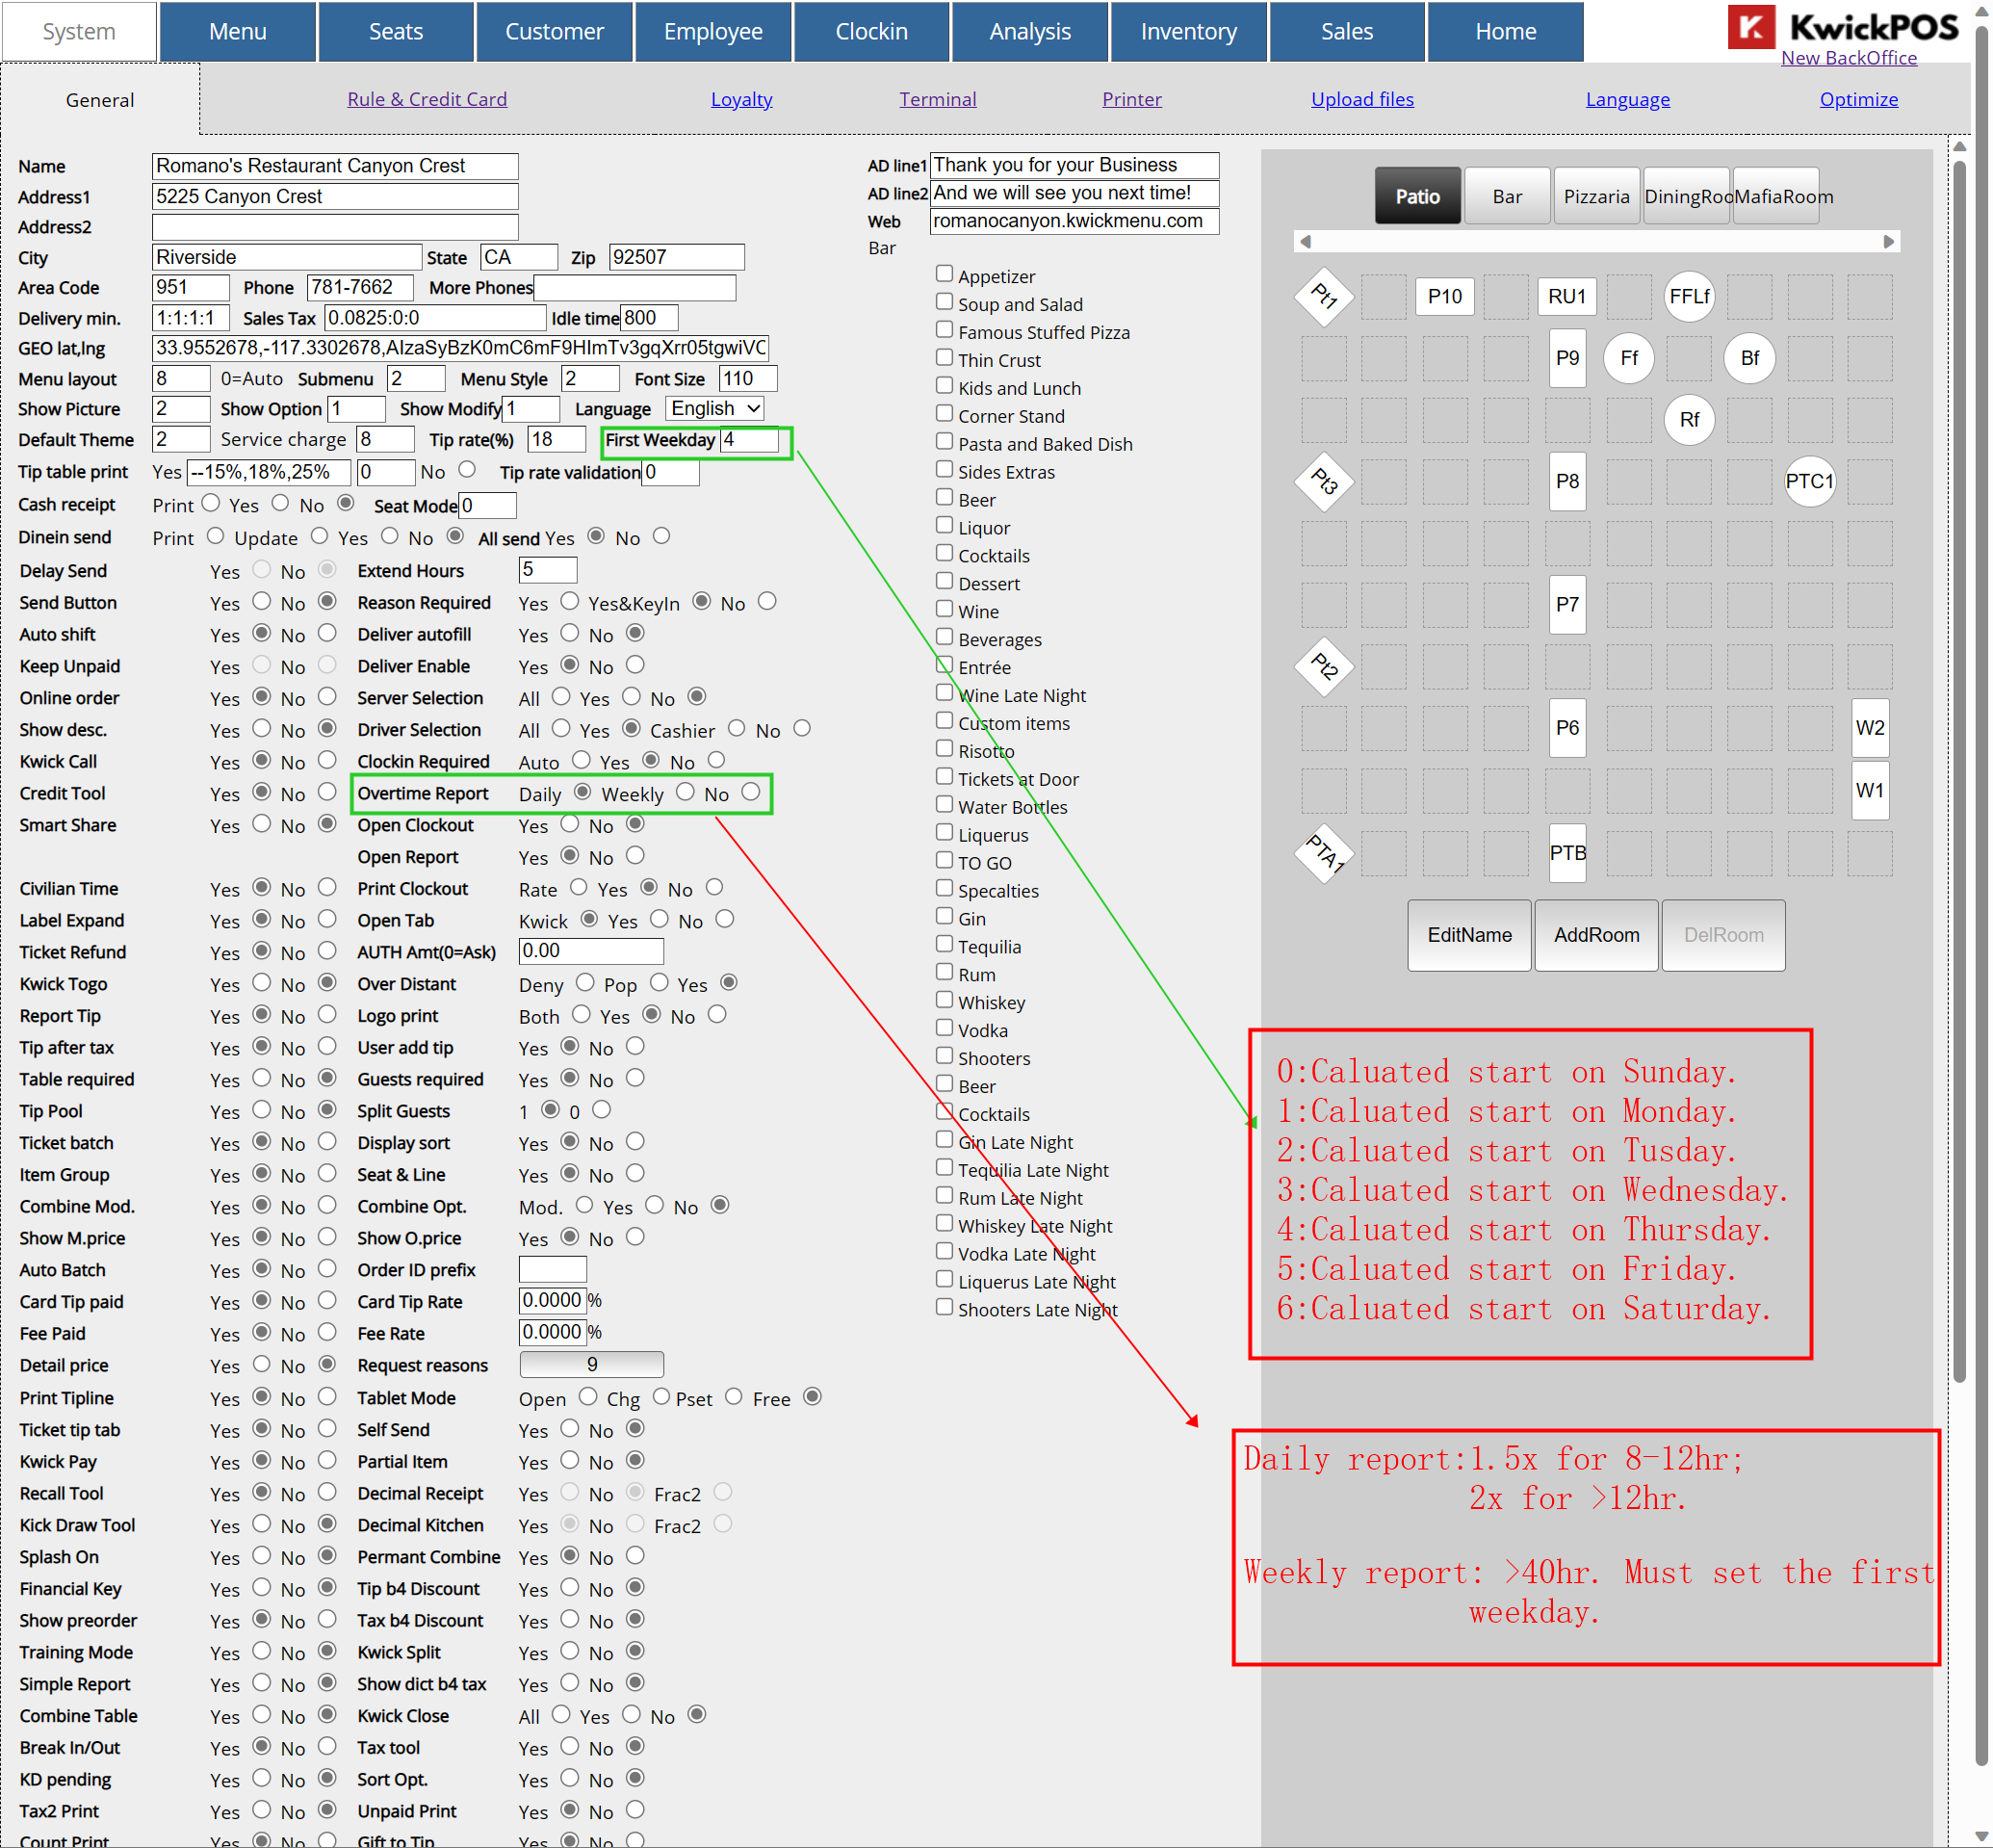The image size is (1993, 1848).
Task: Open the Menu top tab
Action: [238, 32]
